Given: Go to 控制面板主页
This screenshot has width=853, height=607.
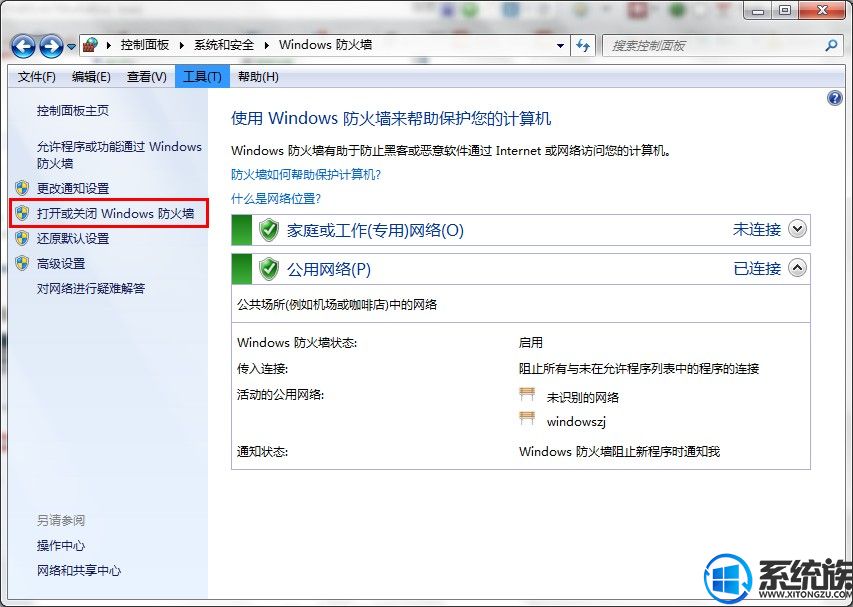Looking at the screenshot, I should [x=73, y=111].
